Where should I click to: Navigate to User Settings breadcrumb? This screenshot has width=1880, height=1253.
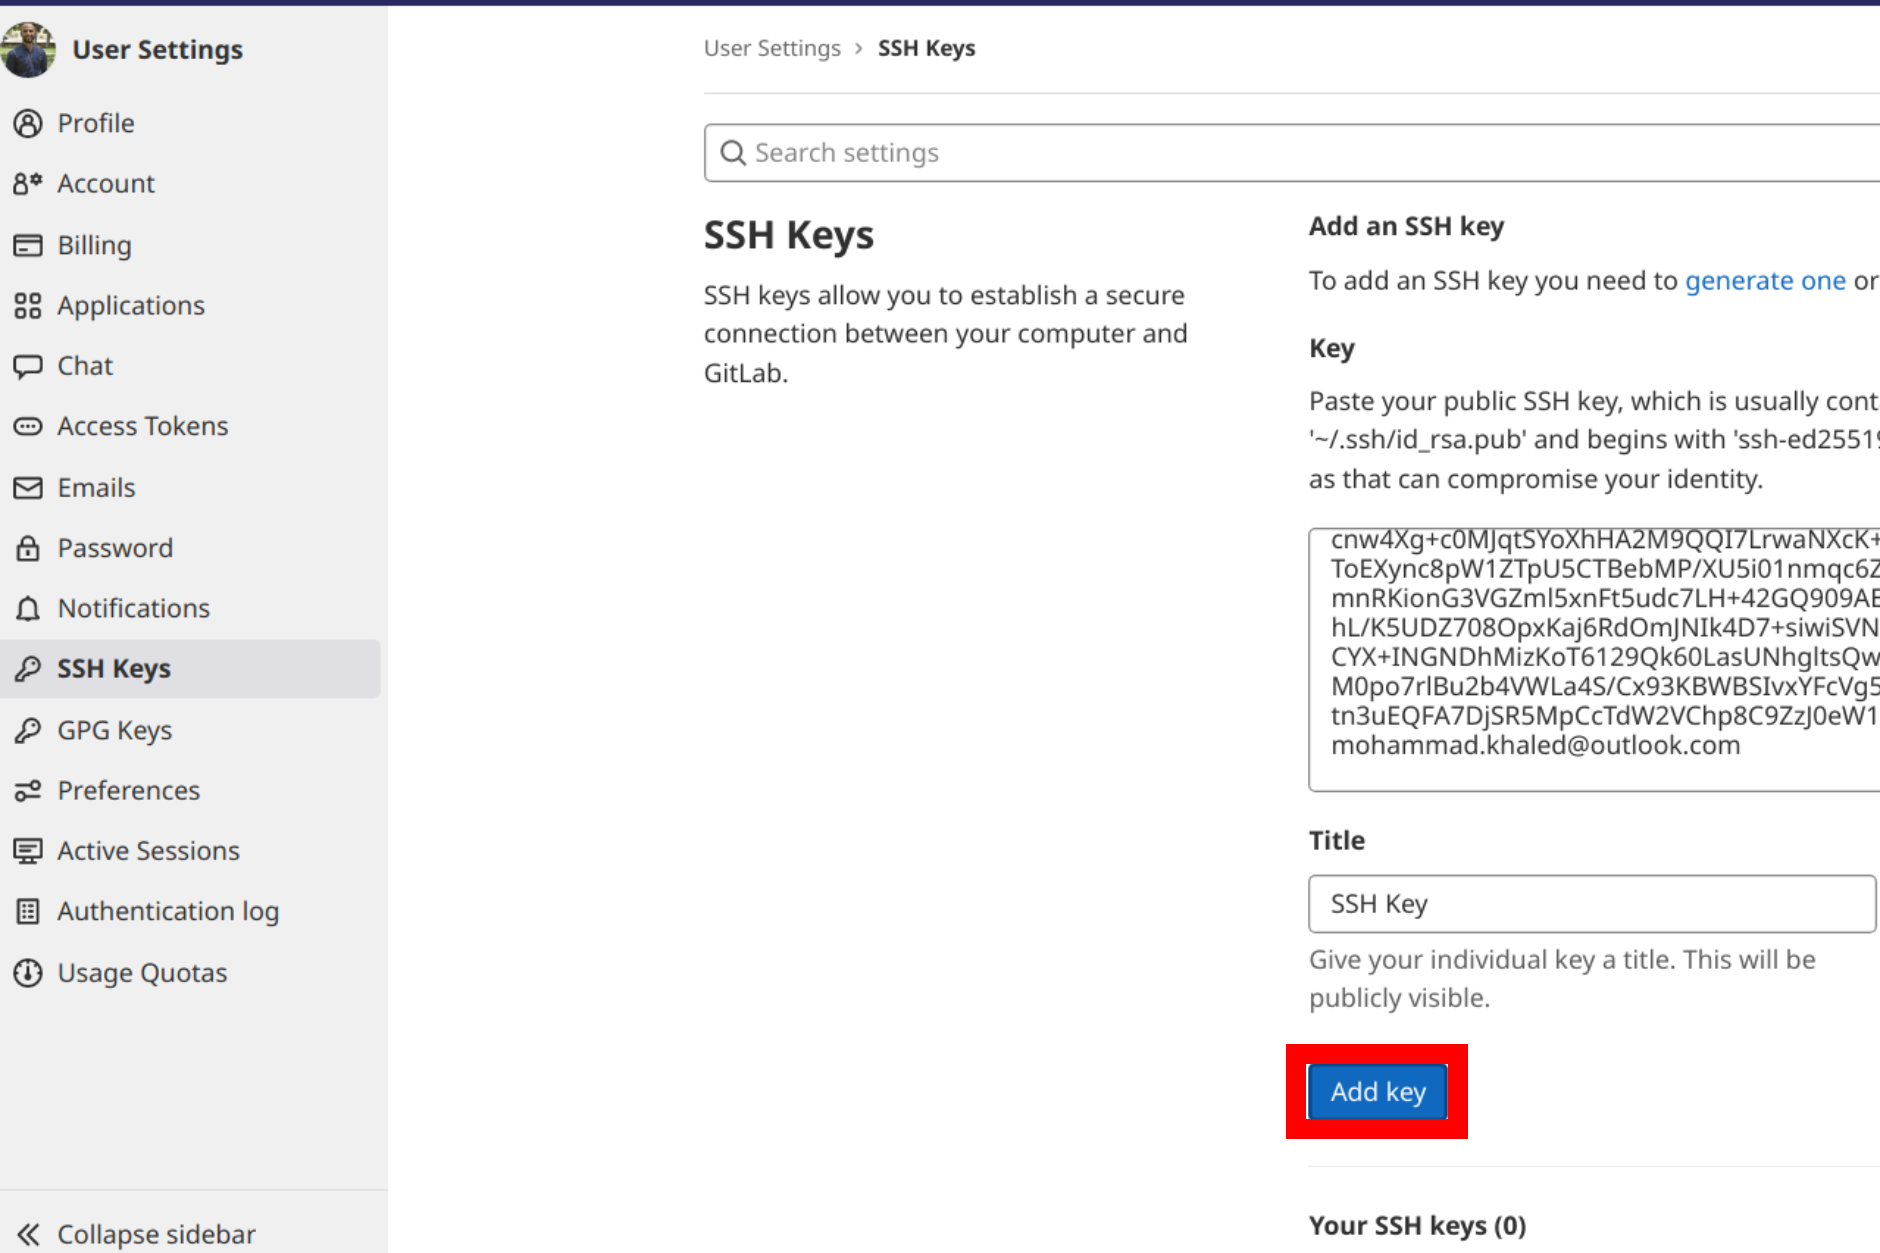772,47
